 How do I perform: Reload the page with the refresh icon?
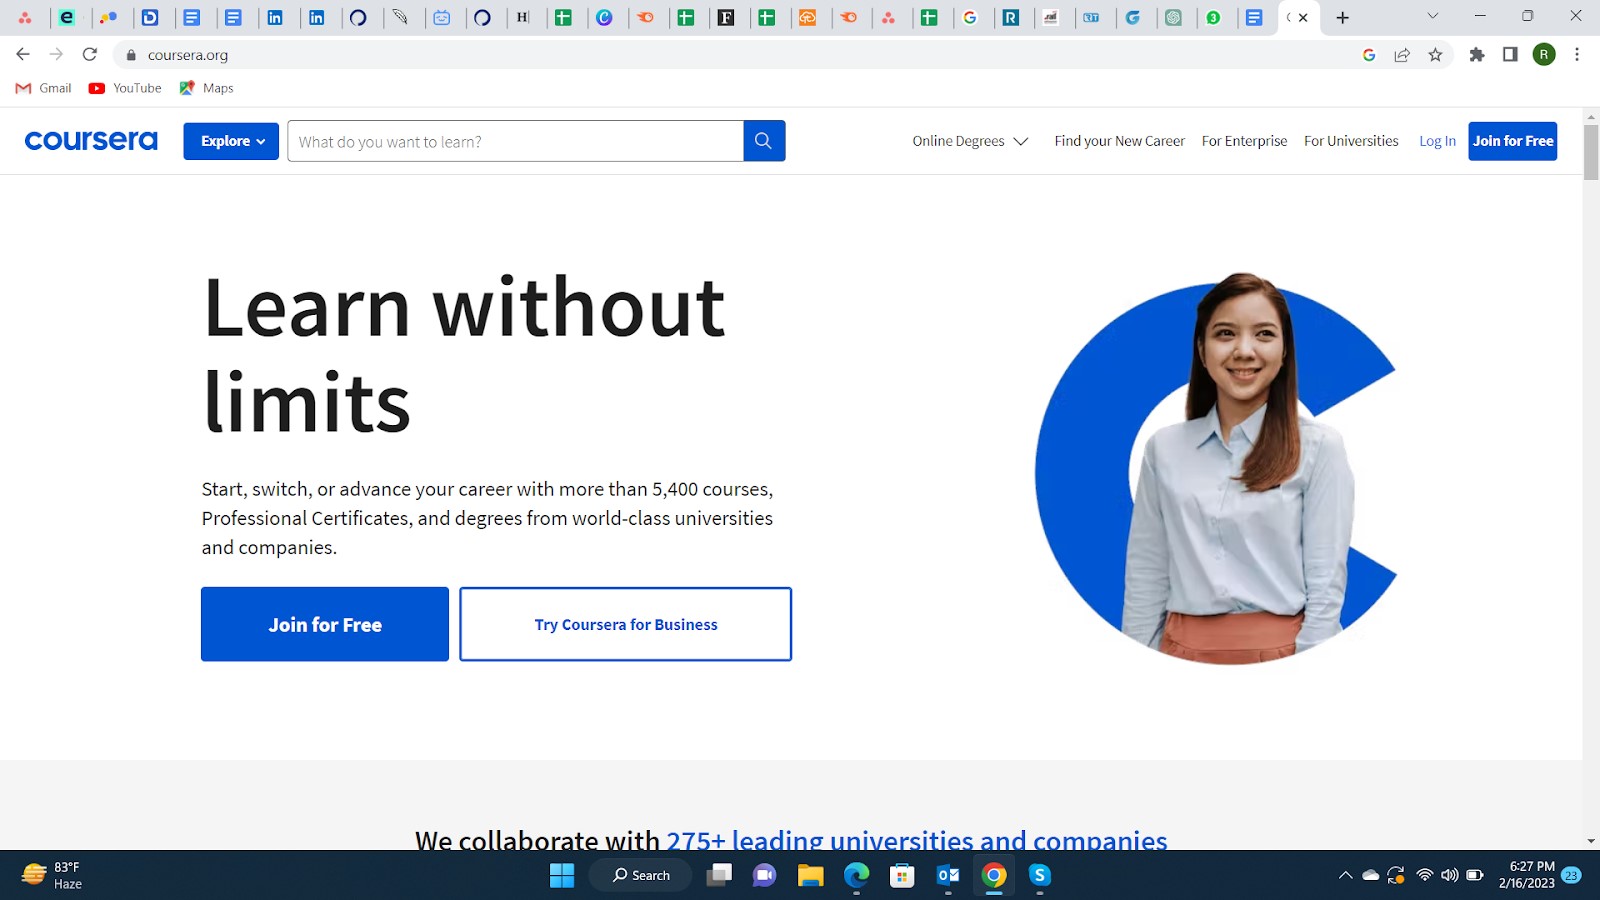[x=90, y=55]
